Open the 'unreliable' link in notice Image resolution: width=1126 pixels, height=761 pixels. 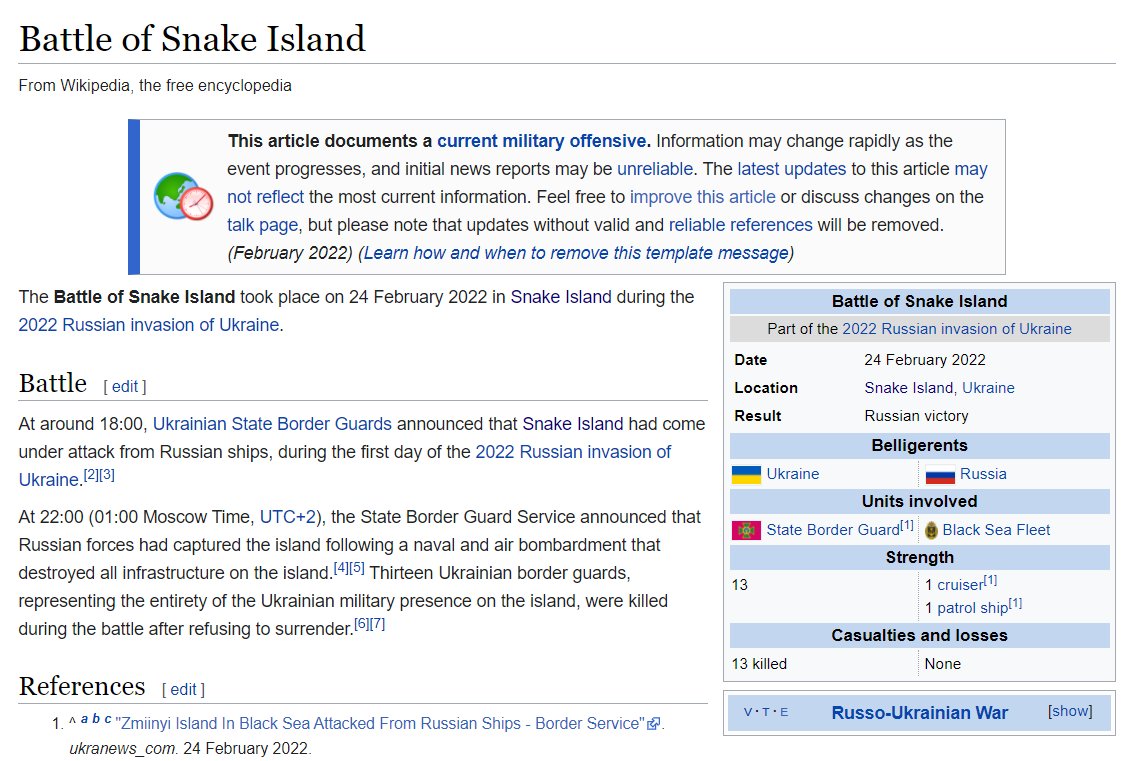tap(655, 169)
